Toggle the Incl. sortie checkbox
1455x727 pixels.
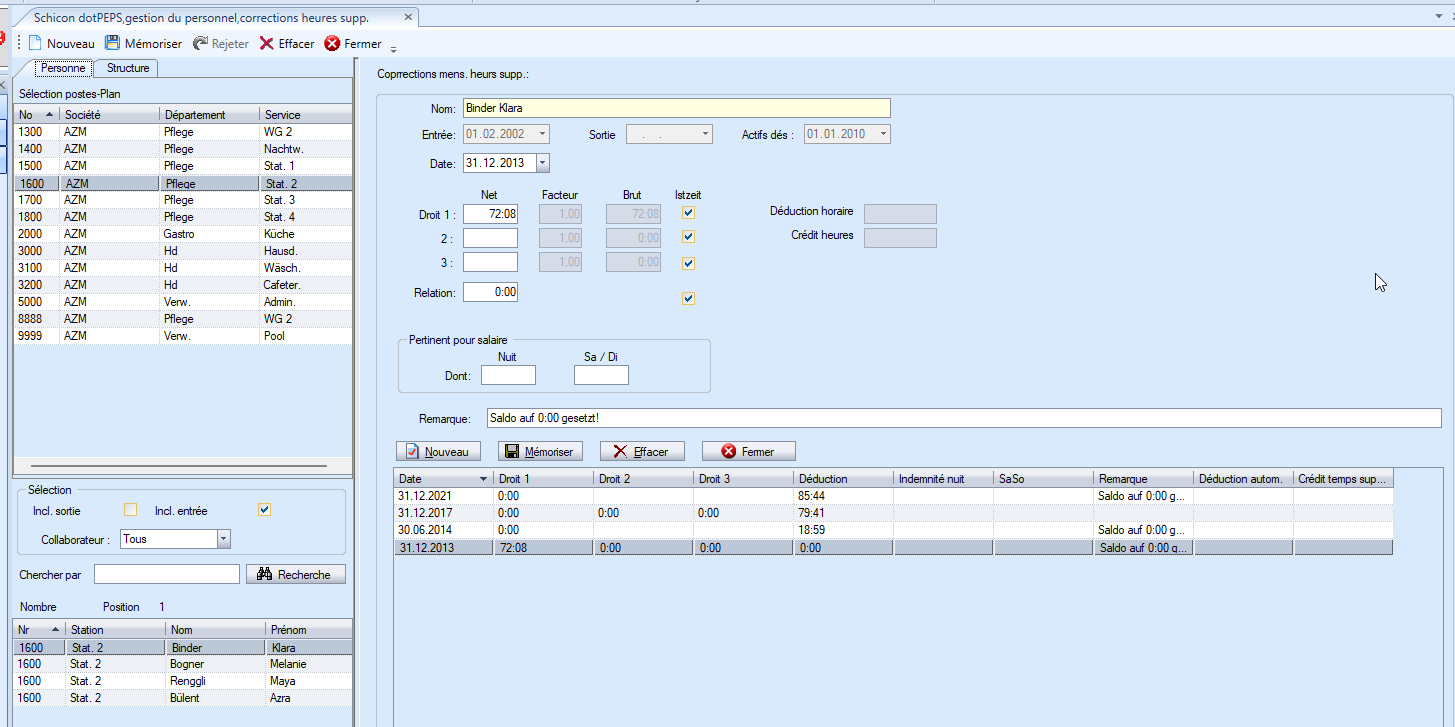(130, 510)
